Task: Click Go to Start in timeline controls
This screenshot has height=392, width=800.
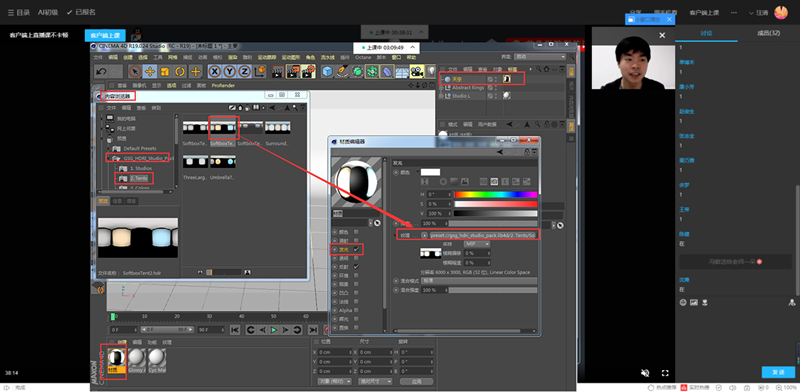Action: (x=235, y=330)
